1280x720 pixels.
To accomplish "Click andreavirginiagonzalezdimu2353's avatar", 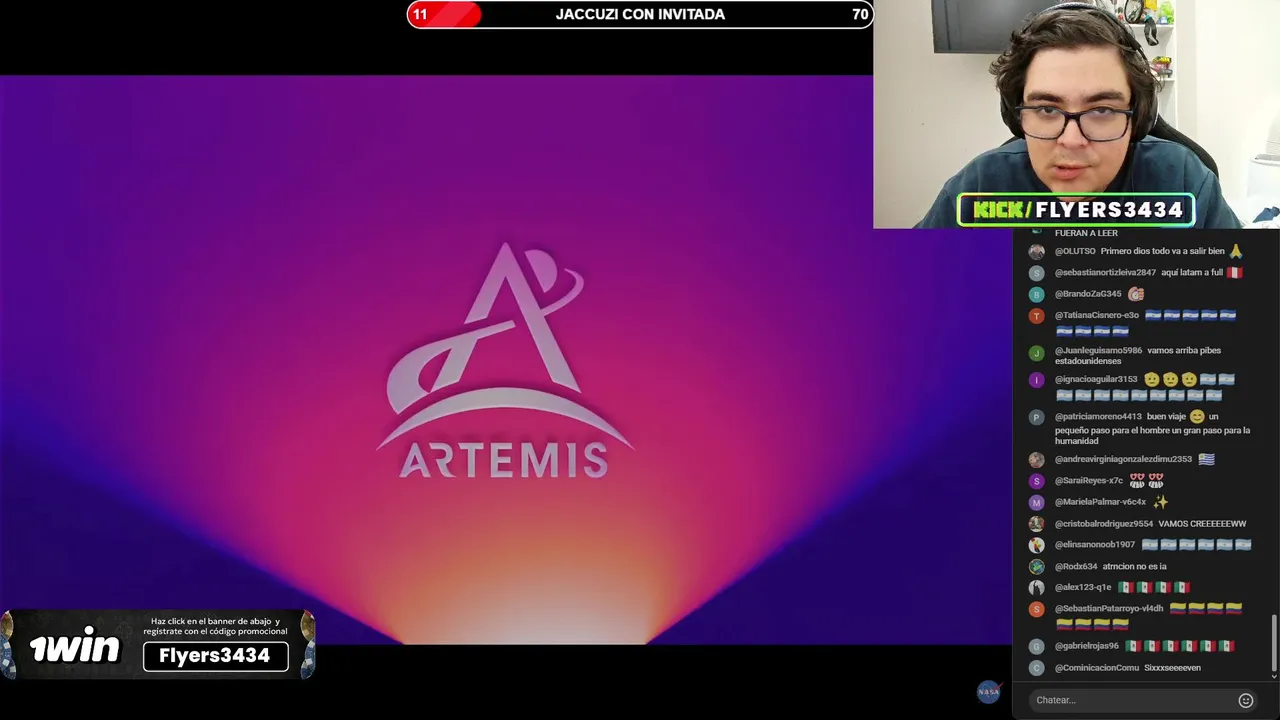I will pos(1036,460).
